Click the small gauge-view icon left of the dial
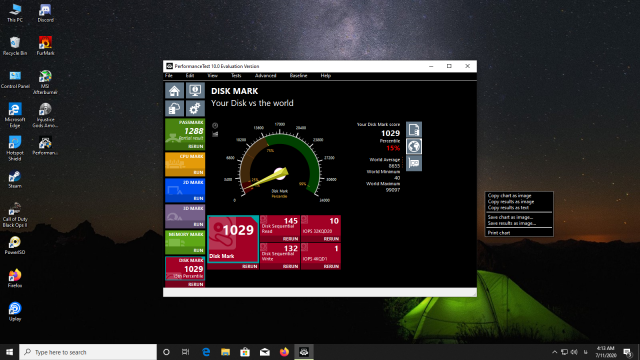 tap(215, 126)
